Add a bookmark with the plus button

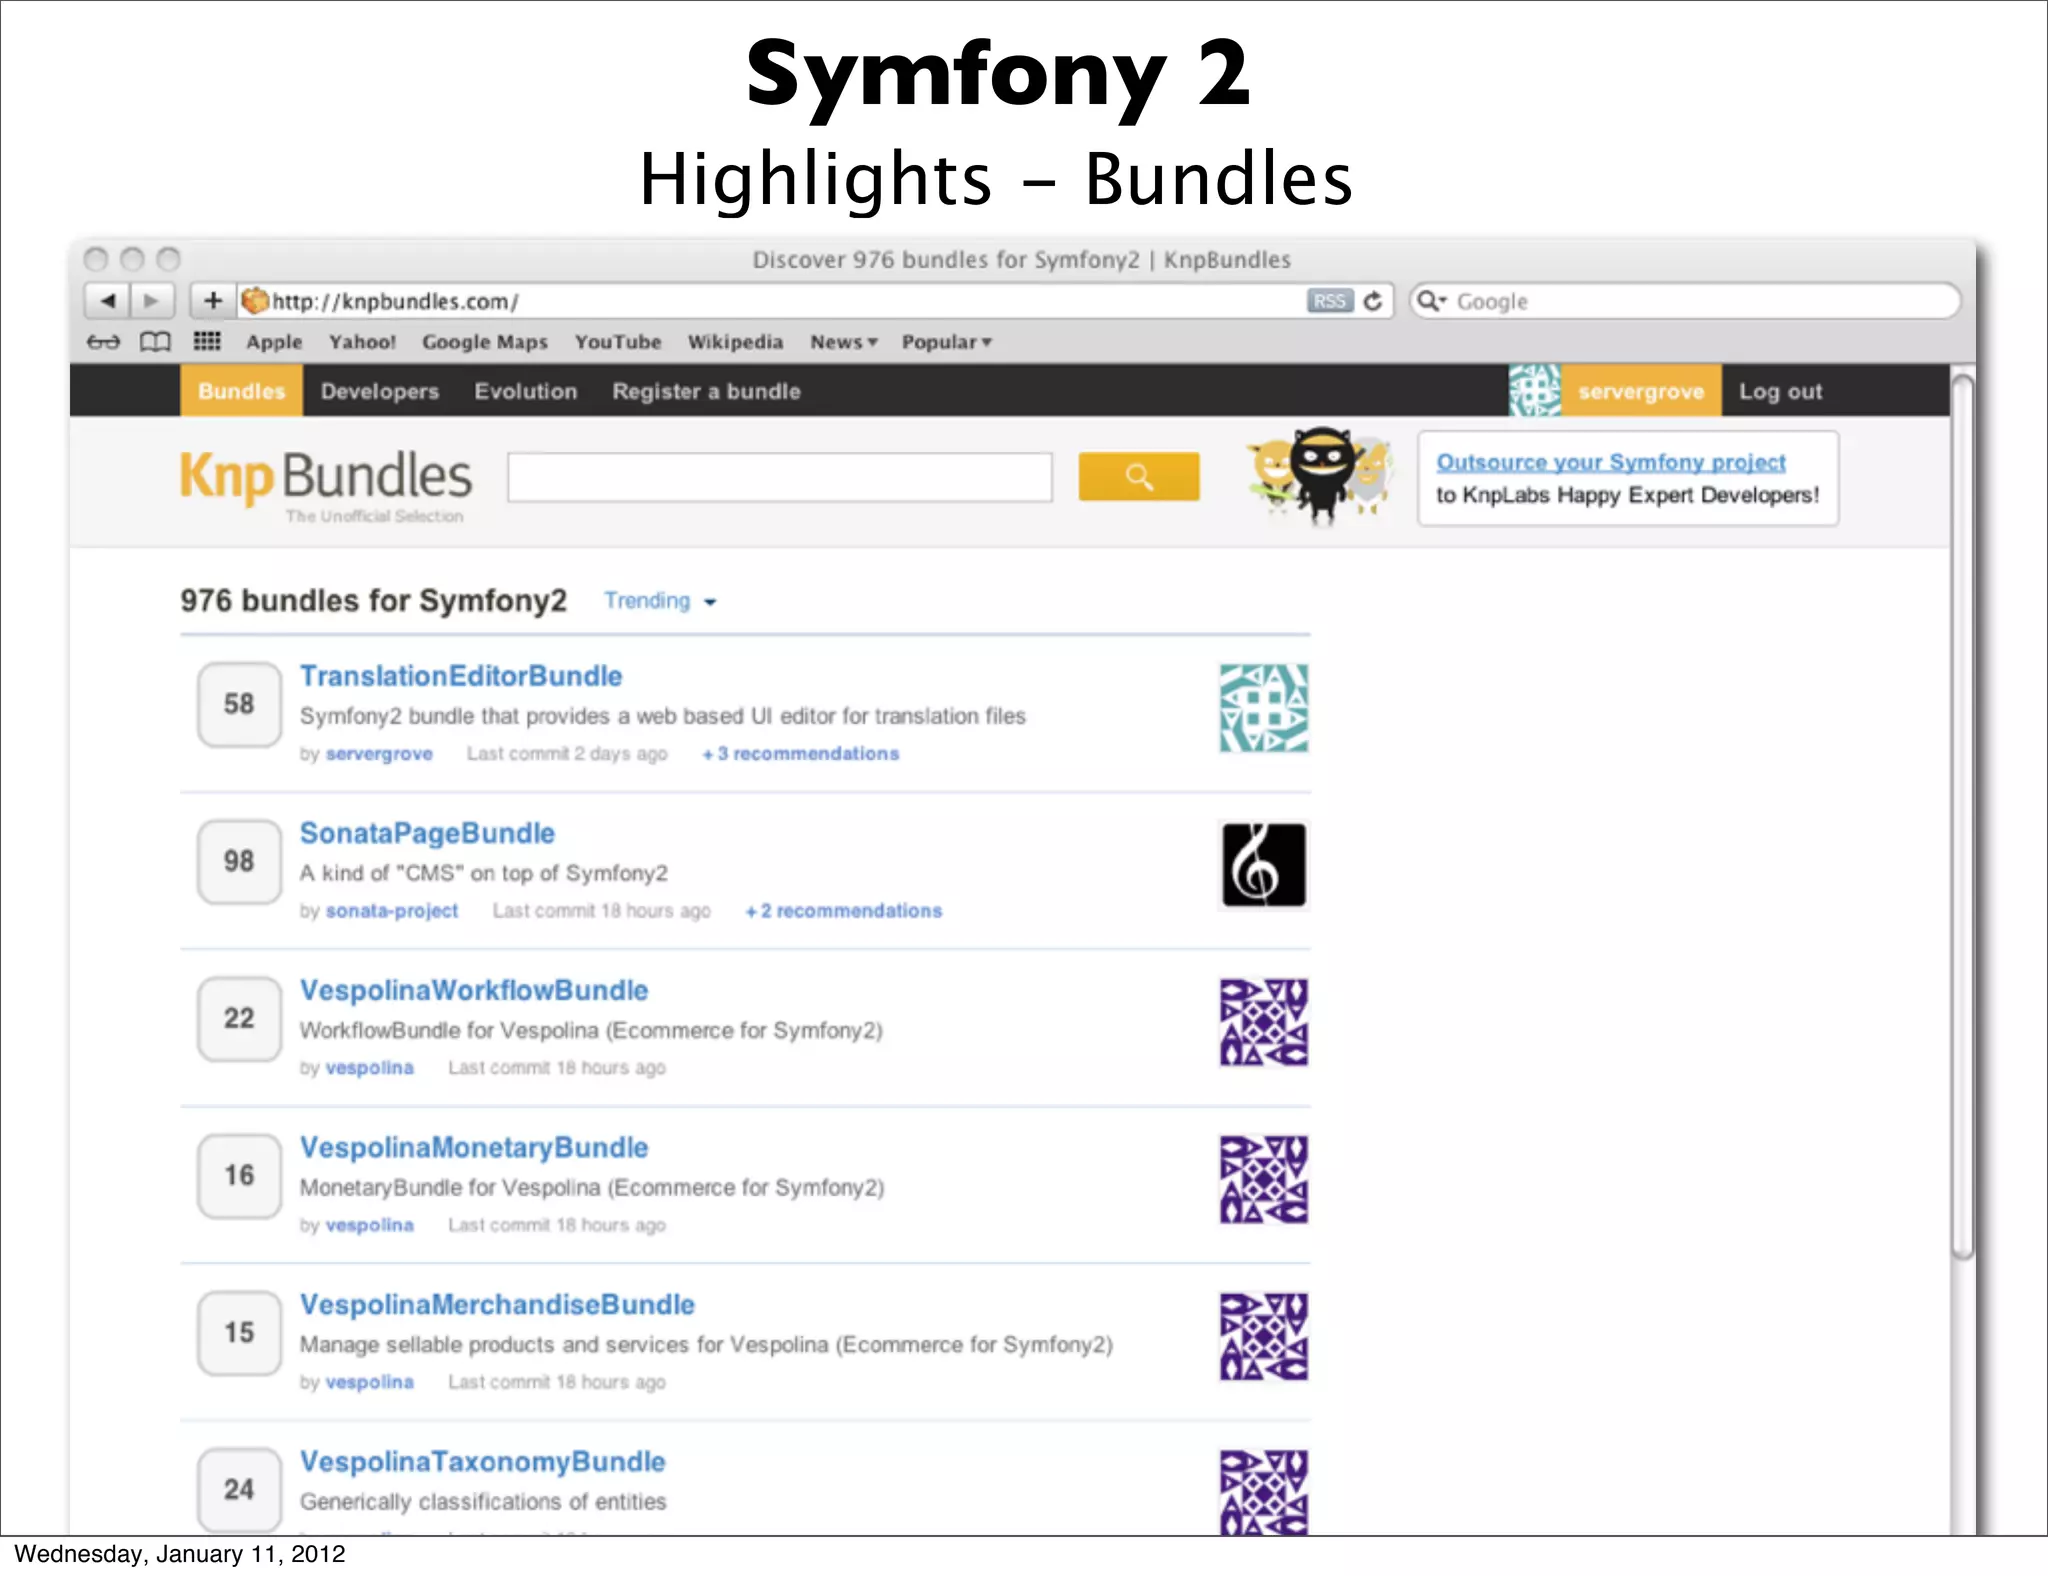coord(213,301)
